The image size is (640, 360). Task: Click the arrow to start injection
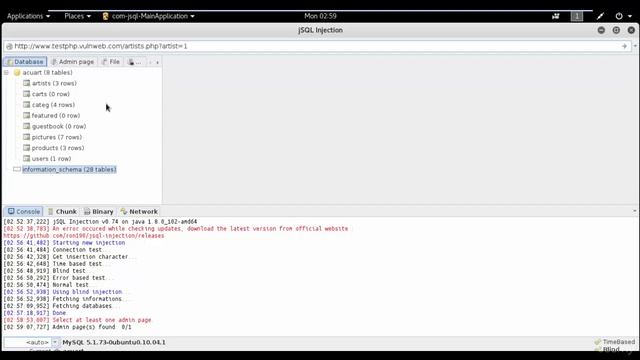(x=624, y=47)
